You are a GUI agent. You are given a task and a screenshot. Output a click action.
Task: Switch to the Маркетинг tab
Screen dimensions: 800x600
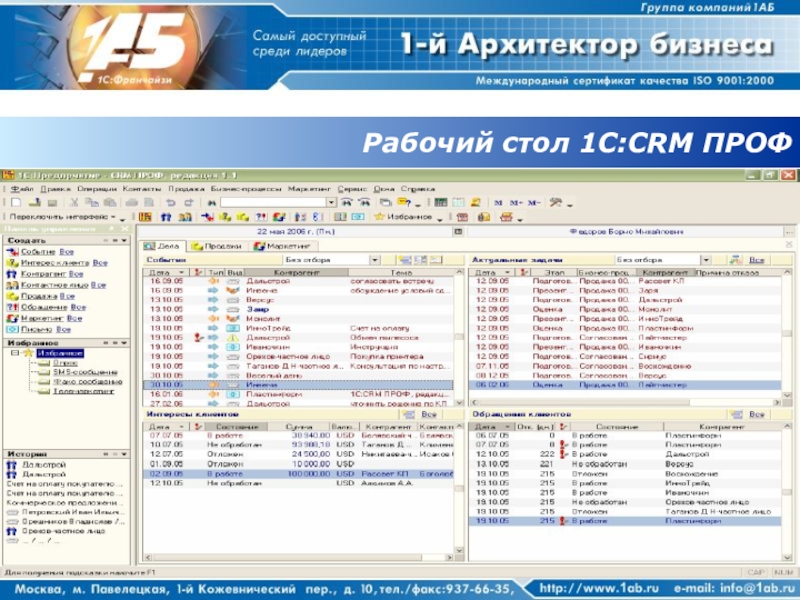coord(282,246)
